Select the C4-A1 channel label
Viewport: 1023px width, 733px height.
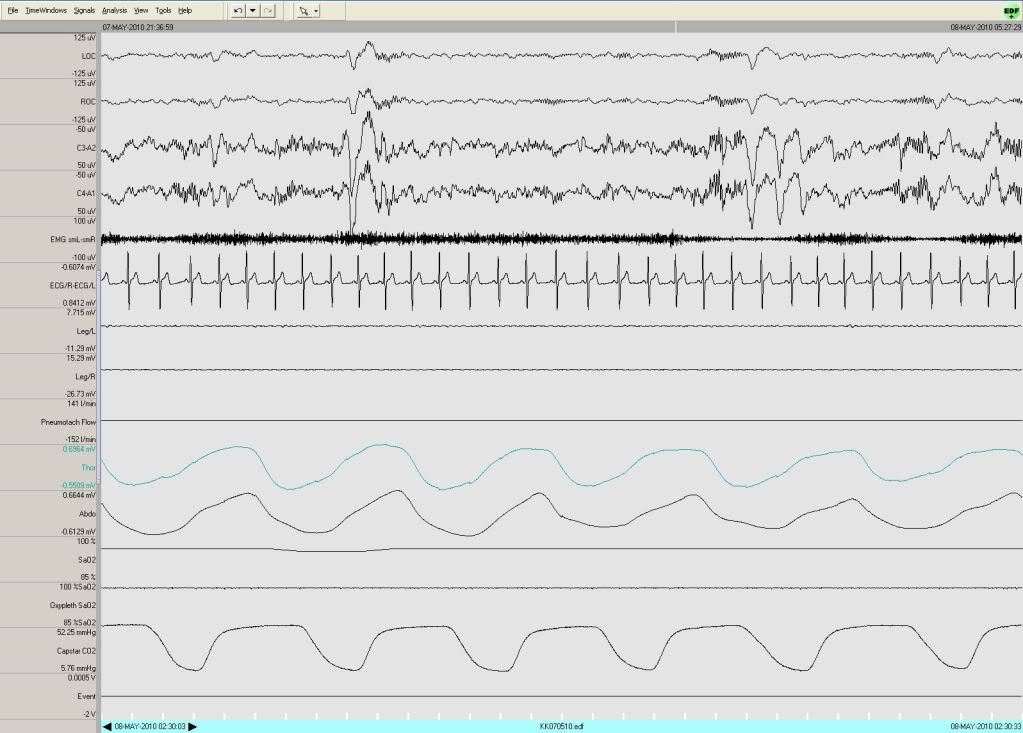coord(85,194)
